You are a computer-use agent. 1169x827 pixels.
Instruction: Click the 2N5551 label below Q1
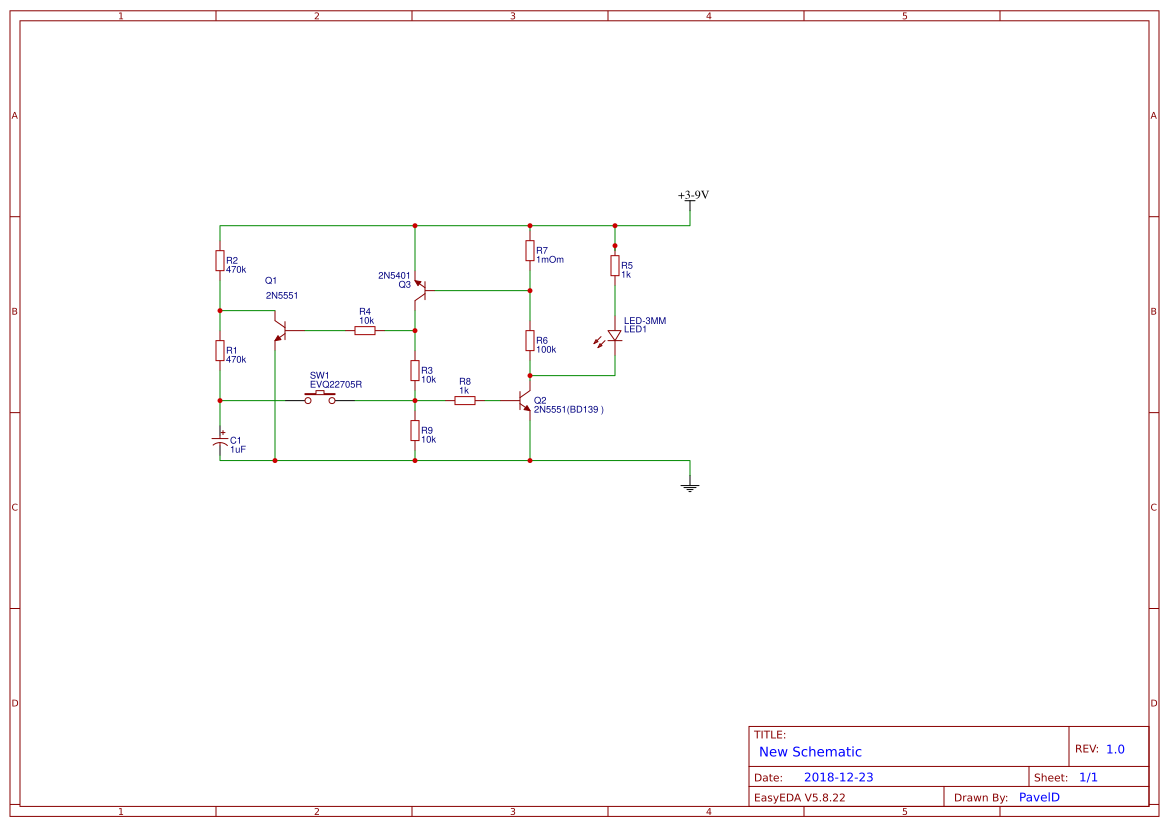[x=282, y=295]
